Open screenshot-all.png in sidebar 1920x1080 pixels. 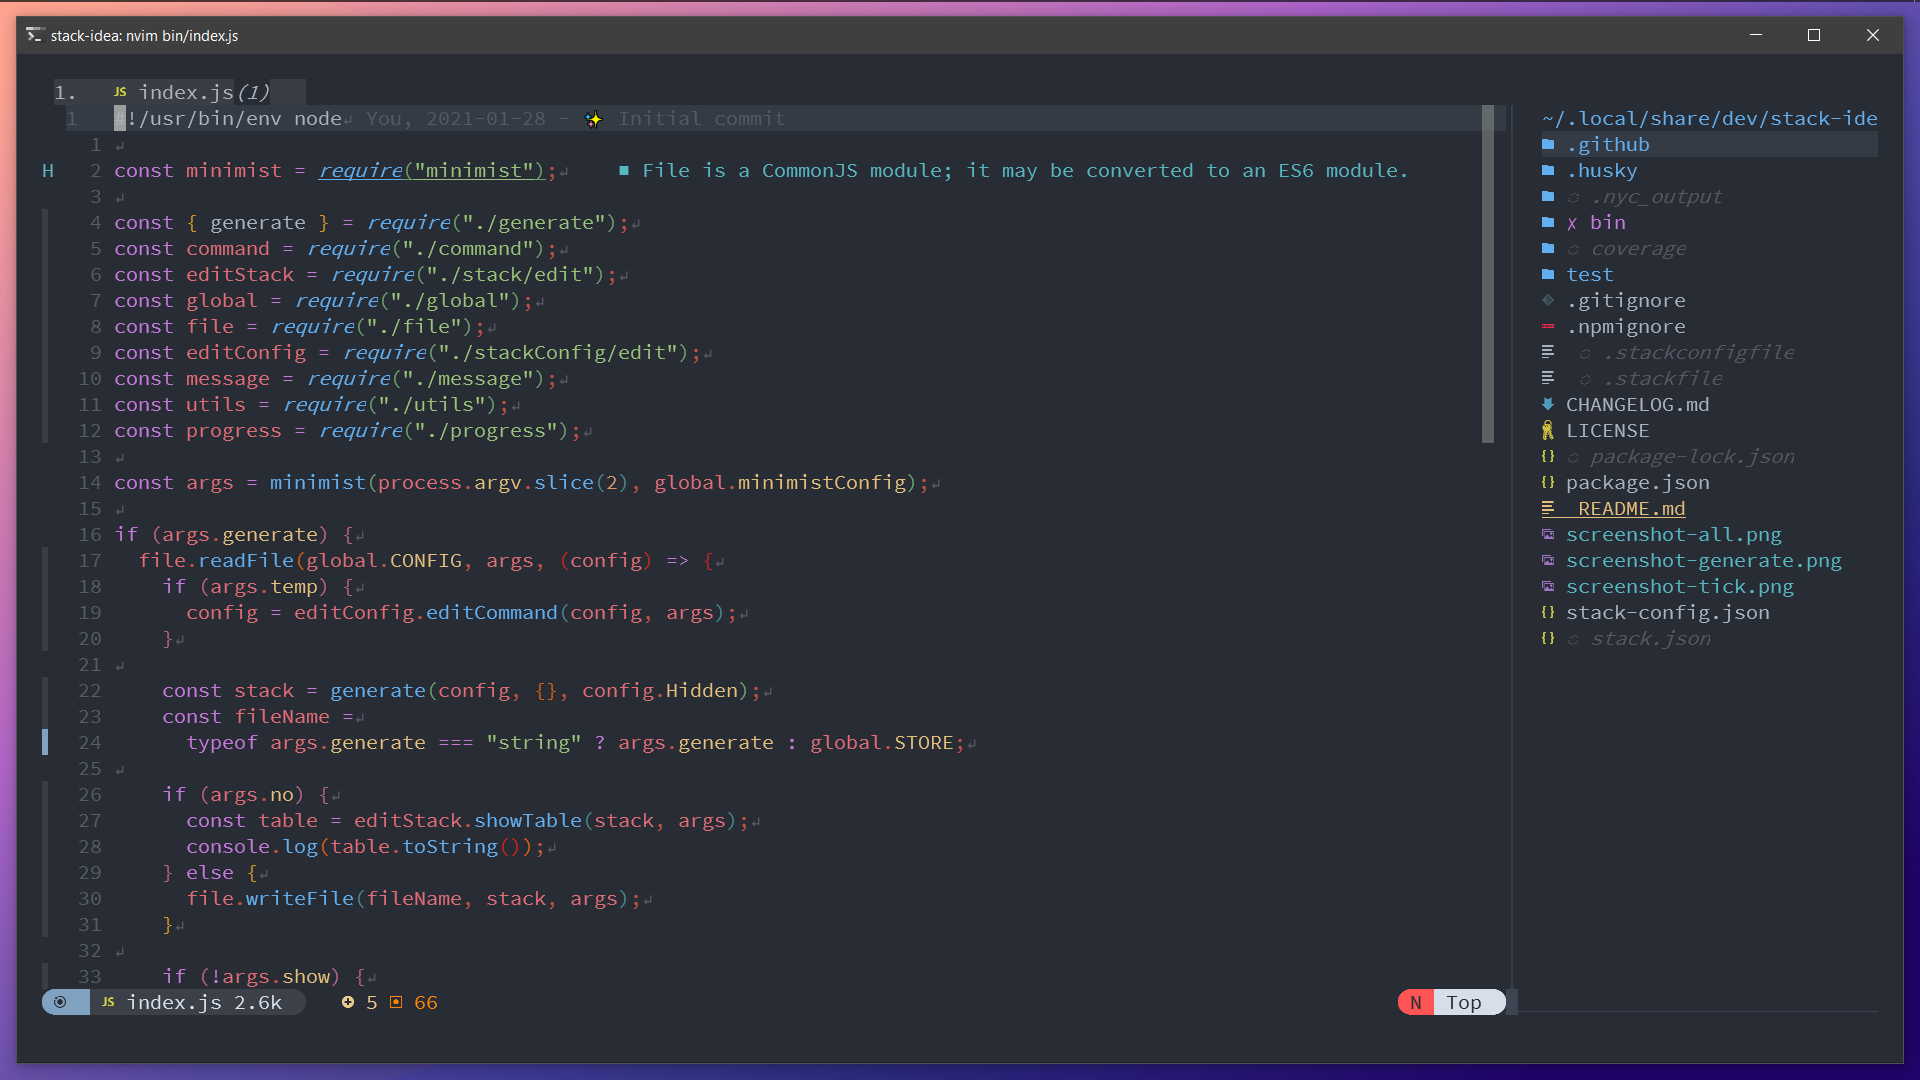[x=1673, y=534]
